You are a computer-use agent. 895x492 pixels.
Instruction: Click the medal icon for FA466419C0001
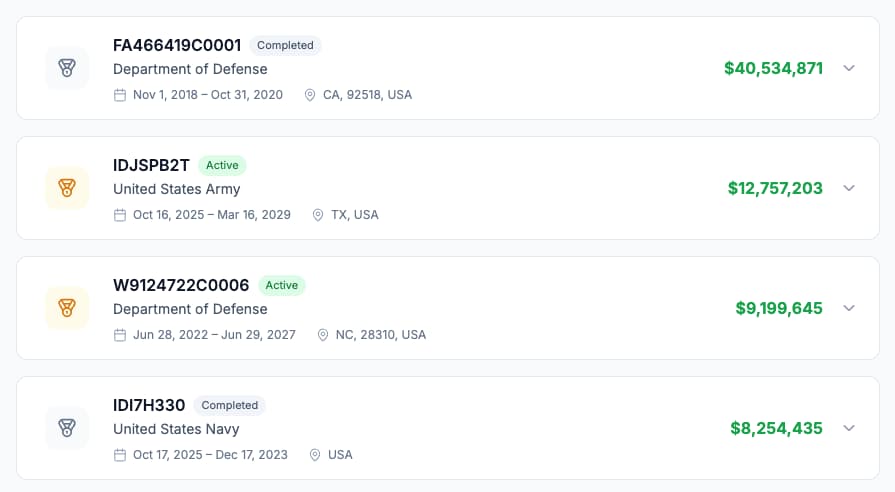click(x=67, y=68)
